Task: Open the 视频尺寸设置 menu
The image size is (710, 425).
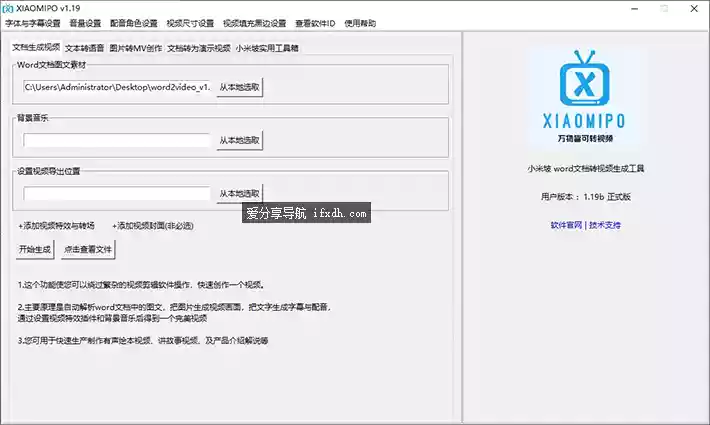Action: pos(190,23)
